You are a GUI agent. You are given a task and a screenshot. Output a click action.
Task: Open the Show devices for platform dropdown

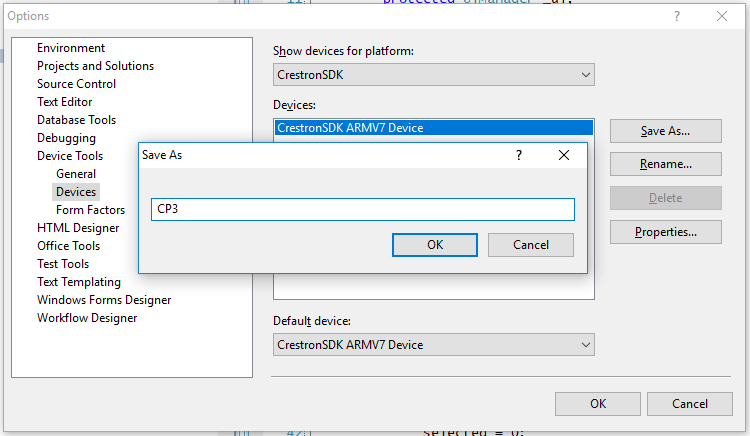coord(434,75)
